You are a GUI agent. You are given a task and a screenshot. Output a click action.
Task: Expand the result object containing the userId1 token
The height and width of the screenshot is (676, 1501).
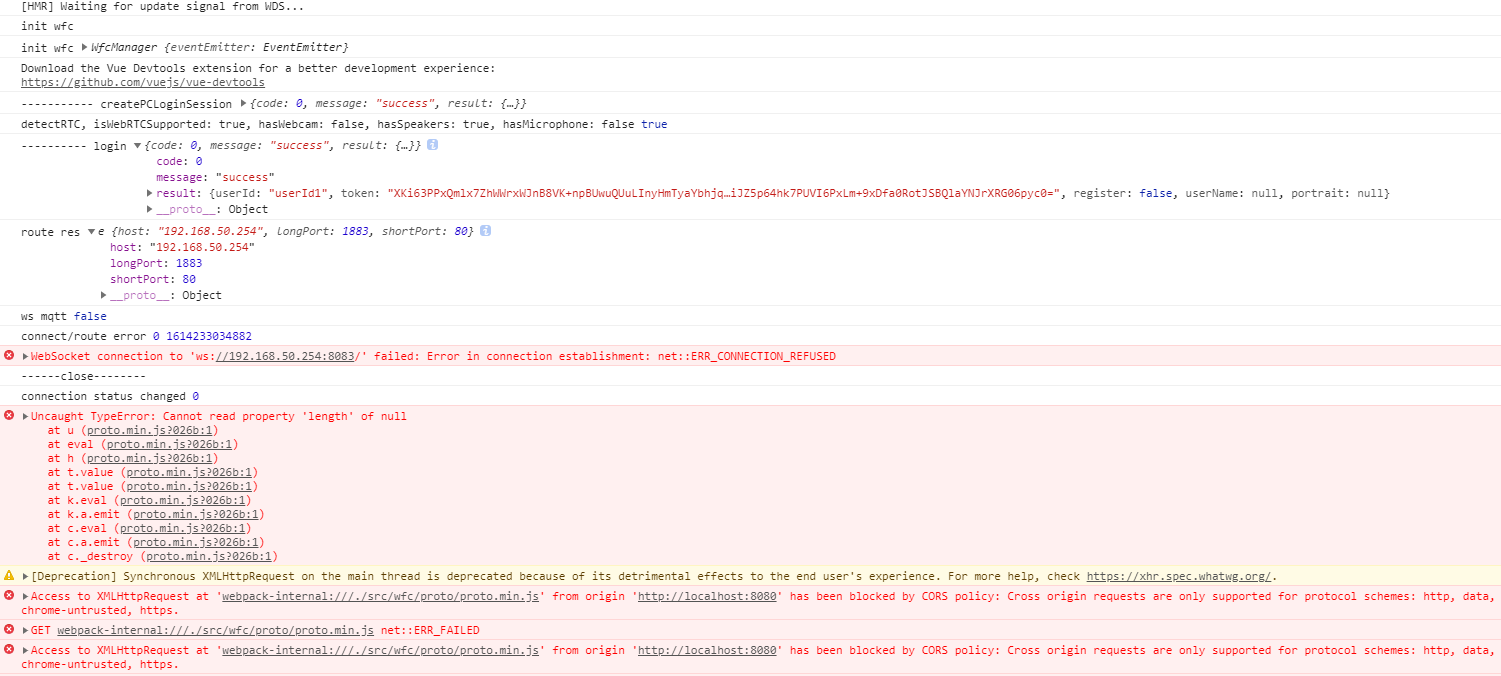[x=151, y=192]
